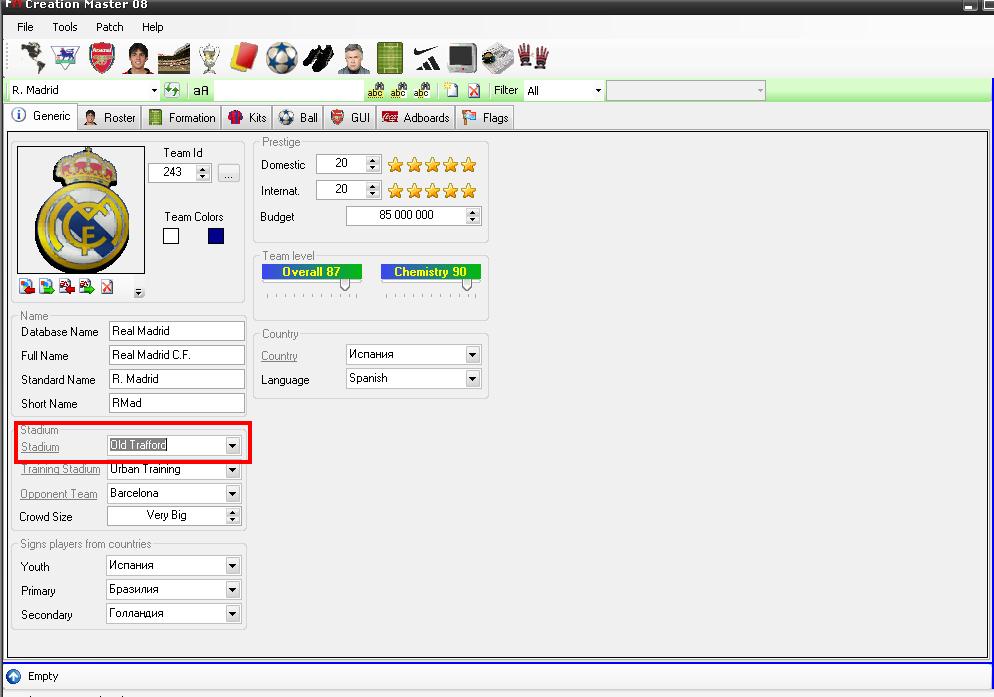This screenshot has width=994, height=697.
Task: Open the Countries editor globe icon
Action: 32,58
